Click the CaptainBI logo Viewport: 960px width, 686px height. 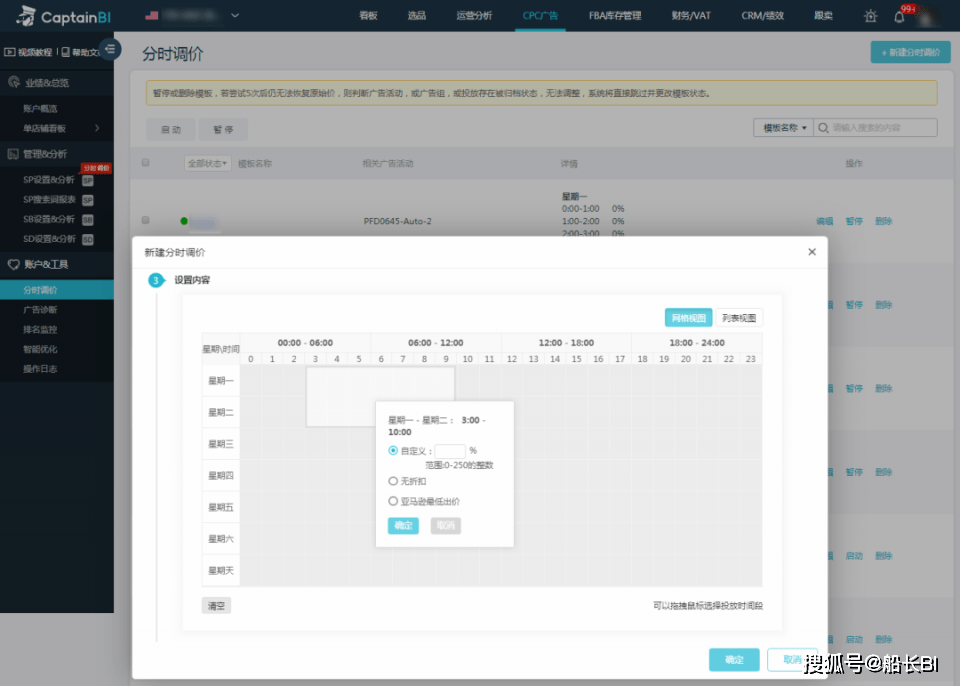tap(62, 17)
